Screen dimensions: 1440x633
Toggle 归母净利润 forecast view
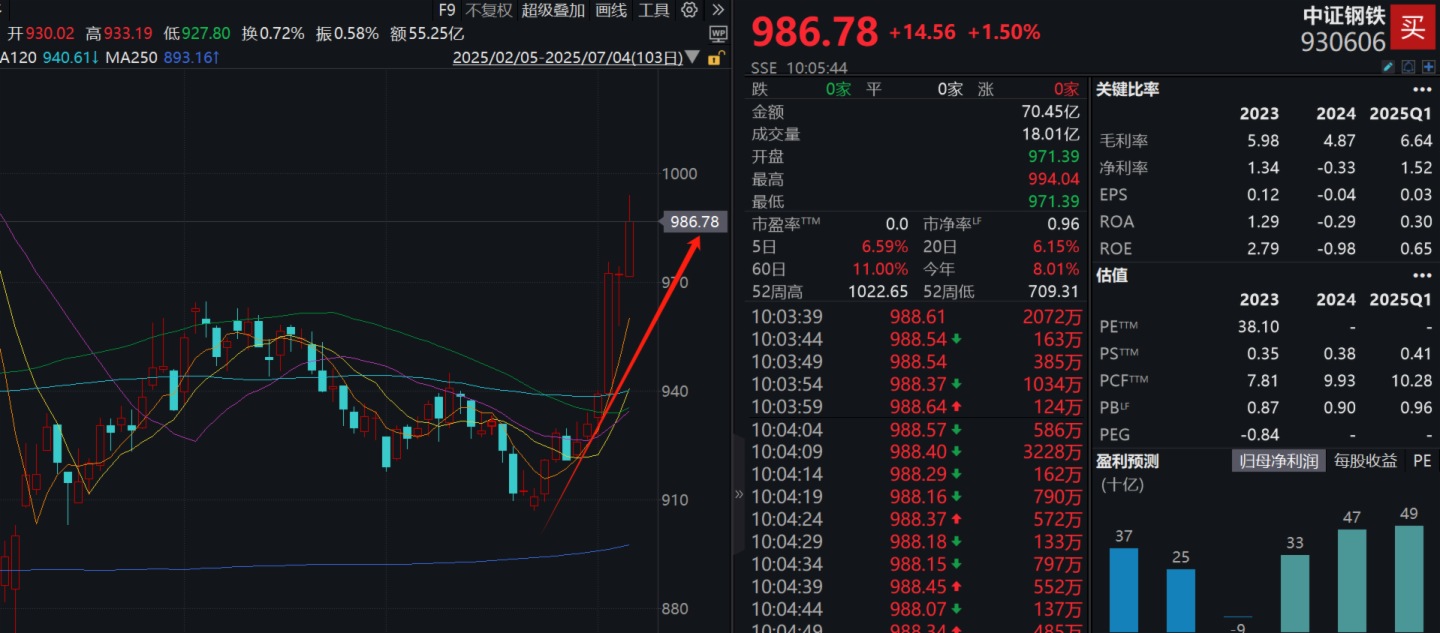click(1279, 461)
